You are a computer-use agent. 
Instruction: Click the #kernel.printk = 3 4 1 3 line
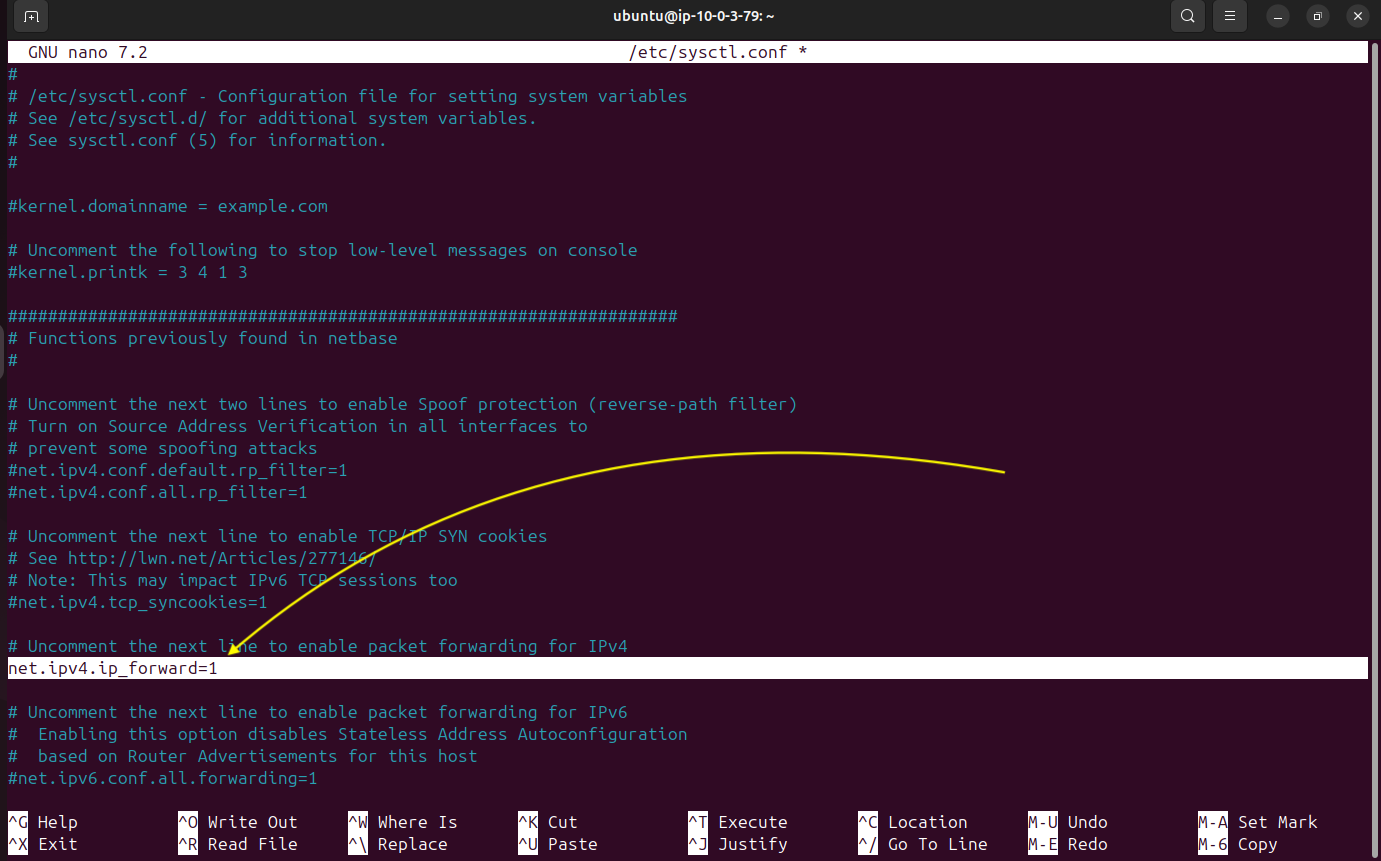128,272
